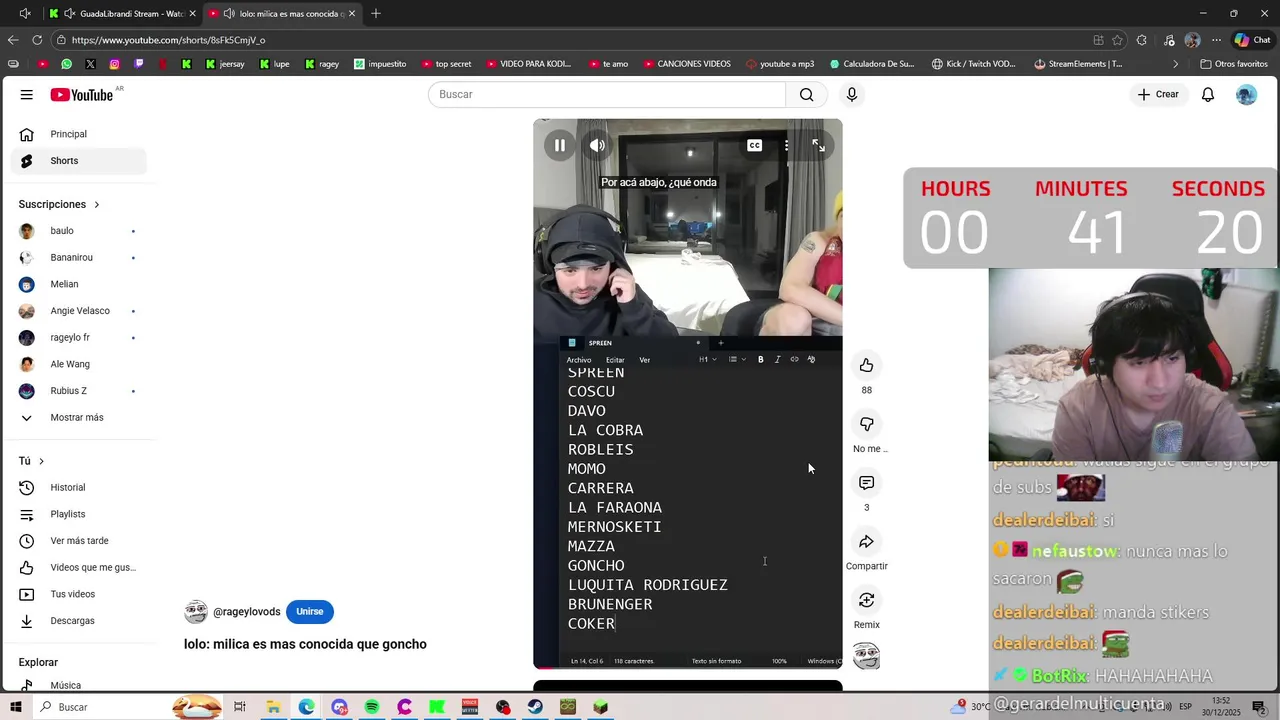Mute the short's volume
The image size is (1280, 720).
(x=597, y=145)
